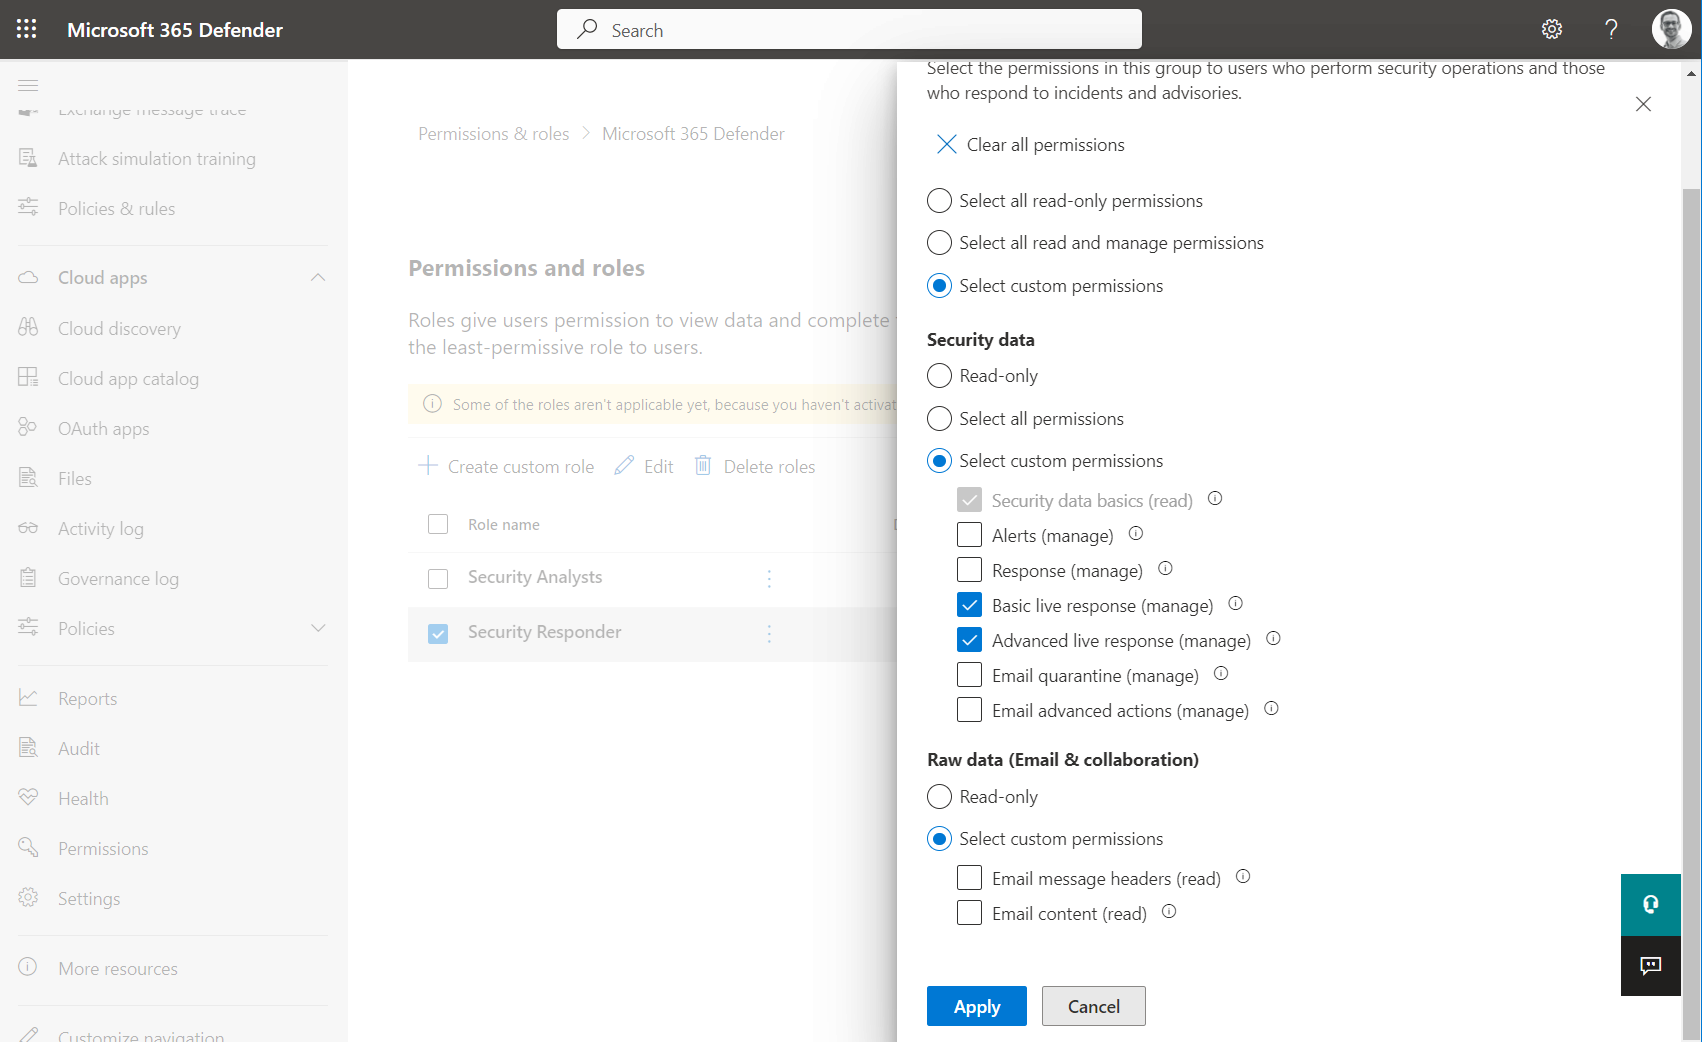This screenshot has width=1702, height=1042.
Task: Show info for Basic live response (manage)
Action: (1235, 603)
